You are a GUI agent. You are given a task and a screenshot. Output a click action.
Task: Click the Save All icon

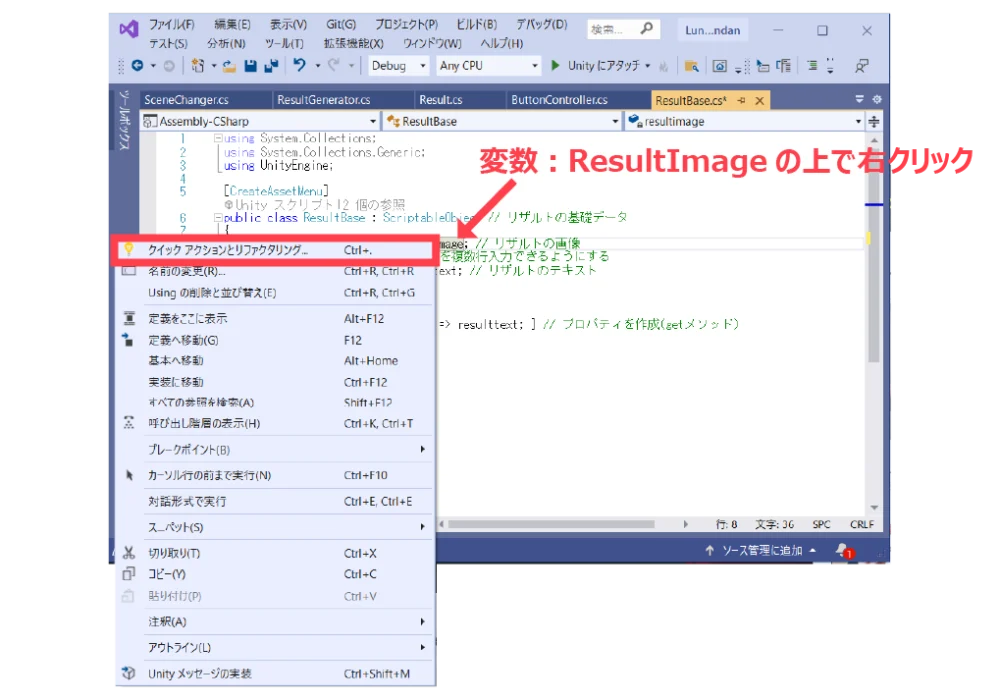[272, 66]
